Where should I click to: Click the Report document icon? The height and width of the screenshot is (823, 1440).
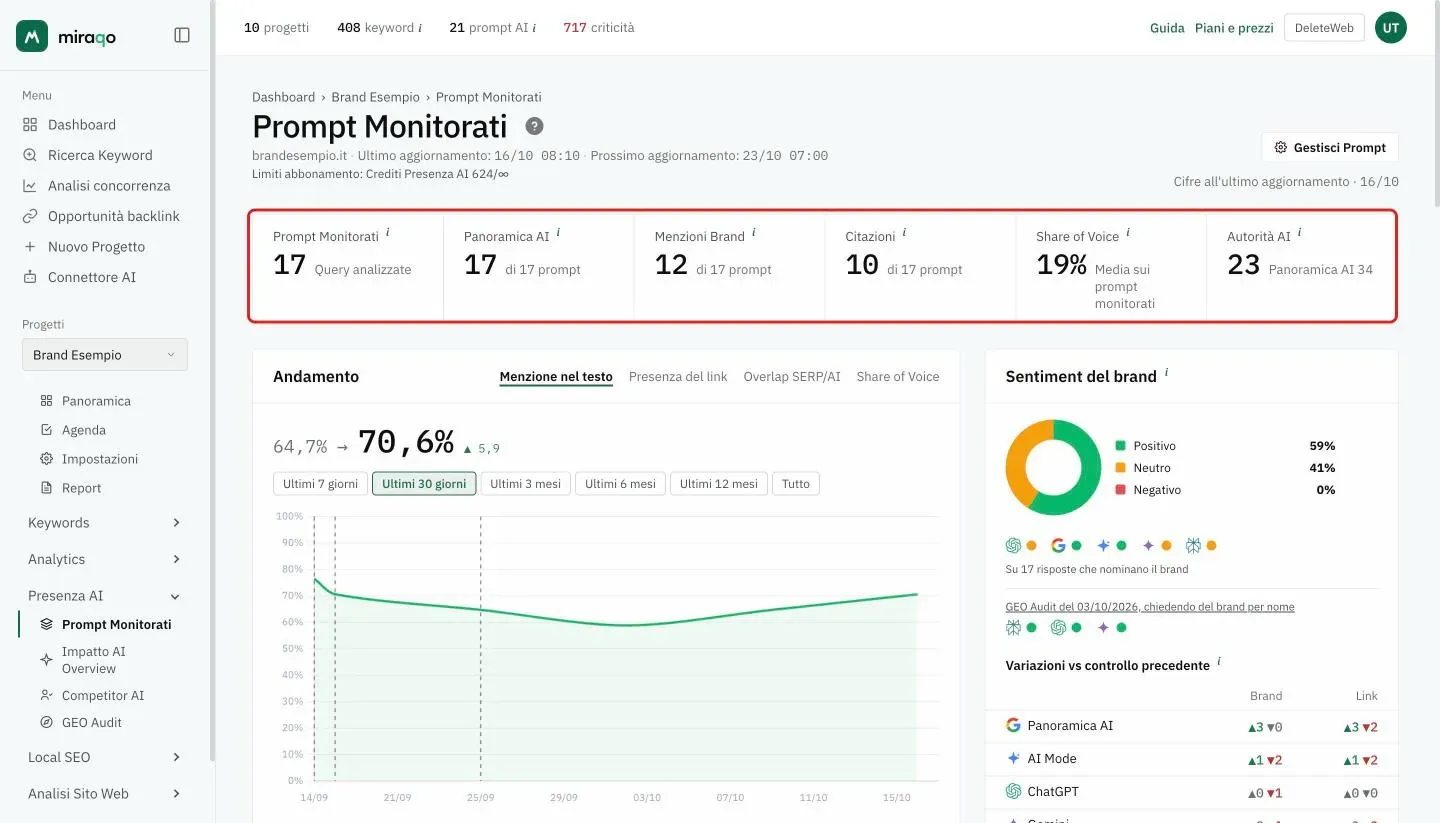tap(46, 488)
